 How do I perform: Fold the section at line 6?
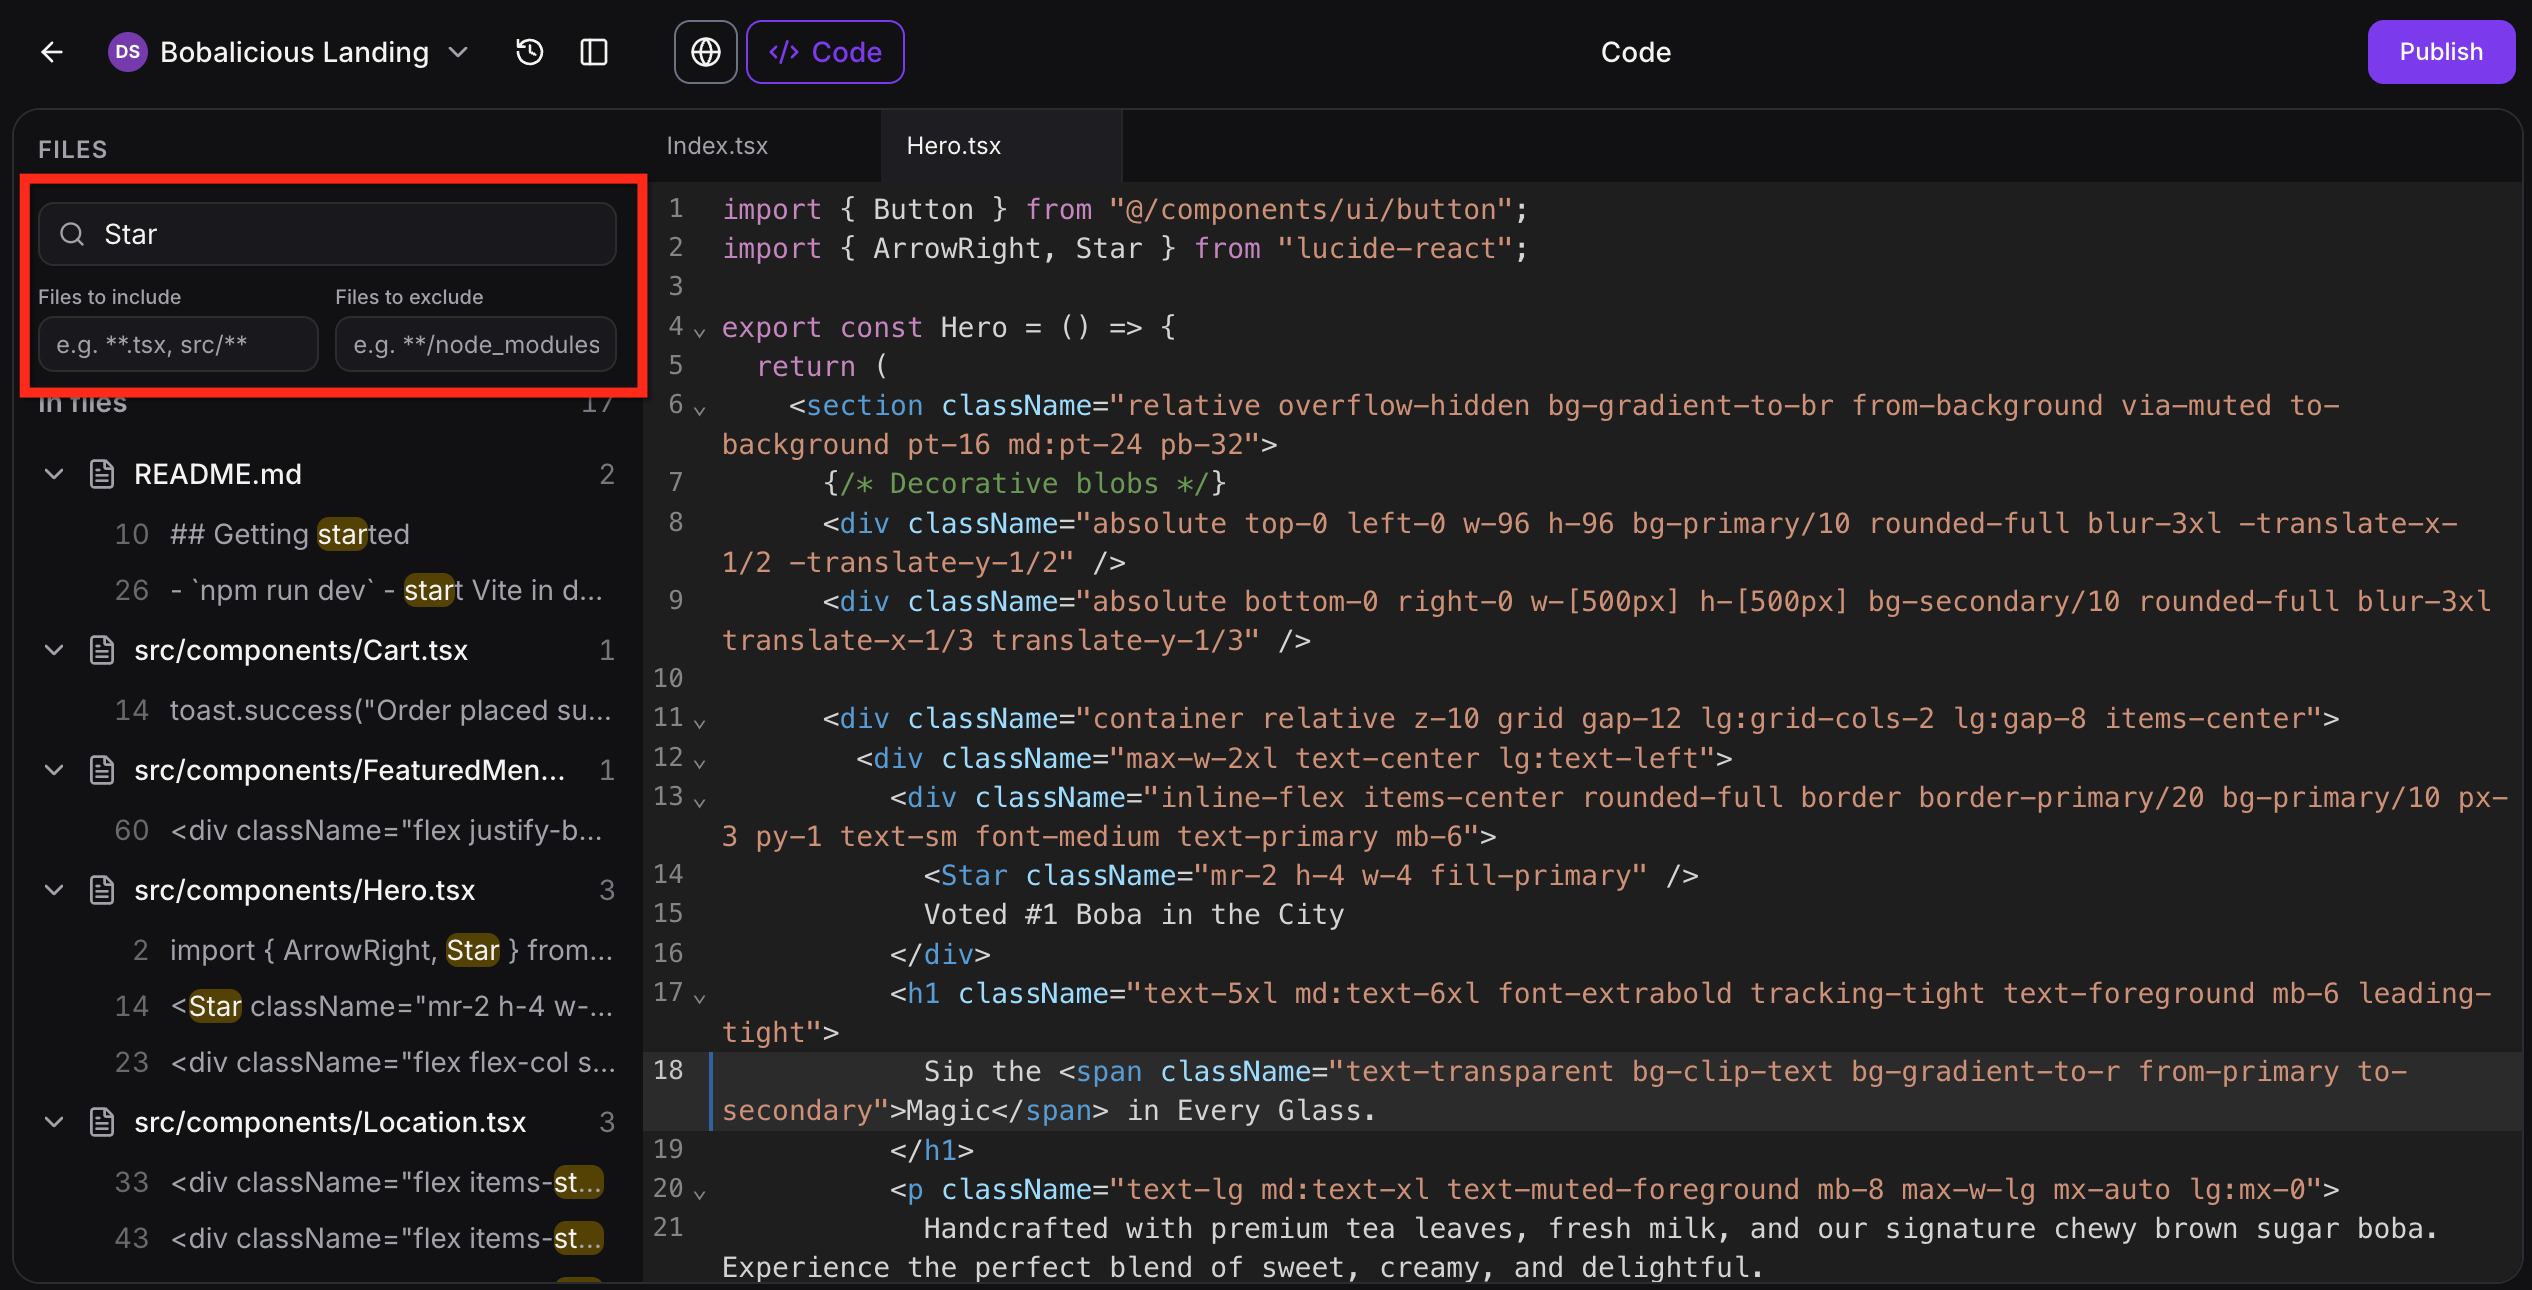click(700, 409)
